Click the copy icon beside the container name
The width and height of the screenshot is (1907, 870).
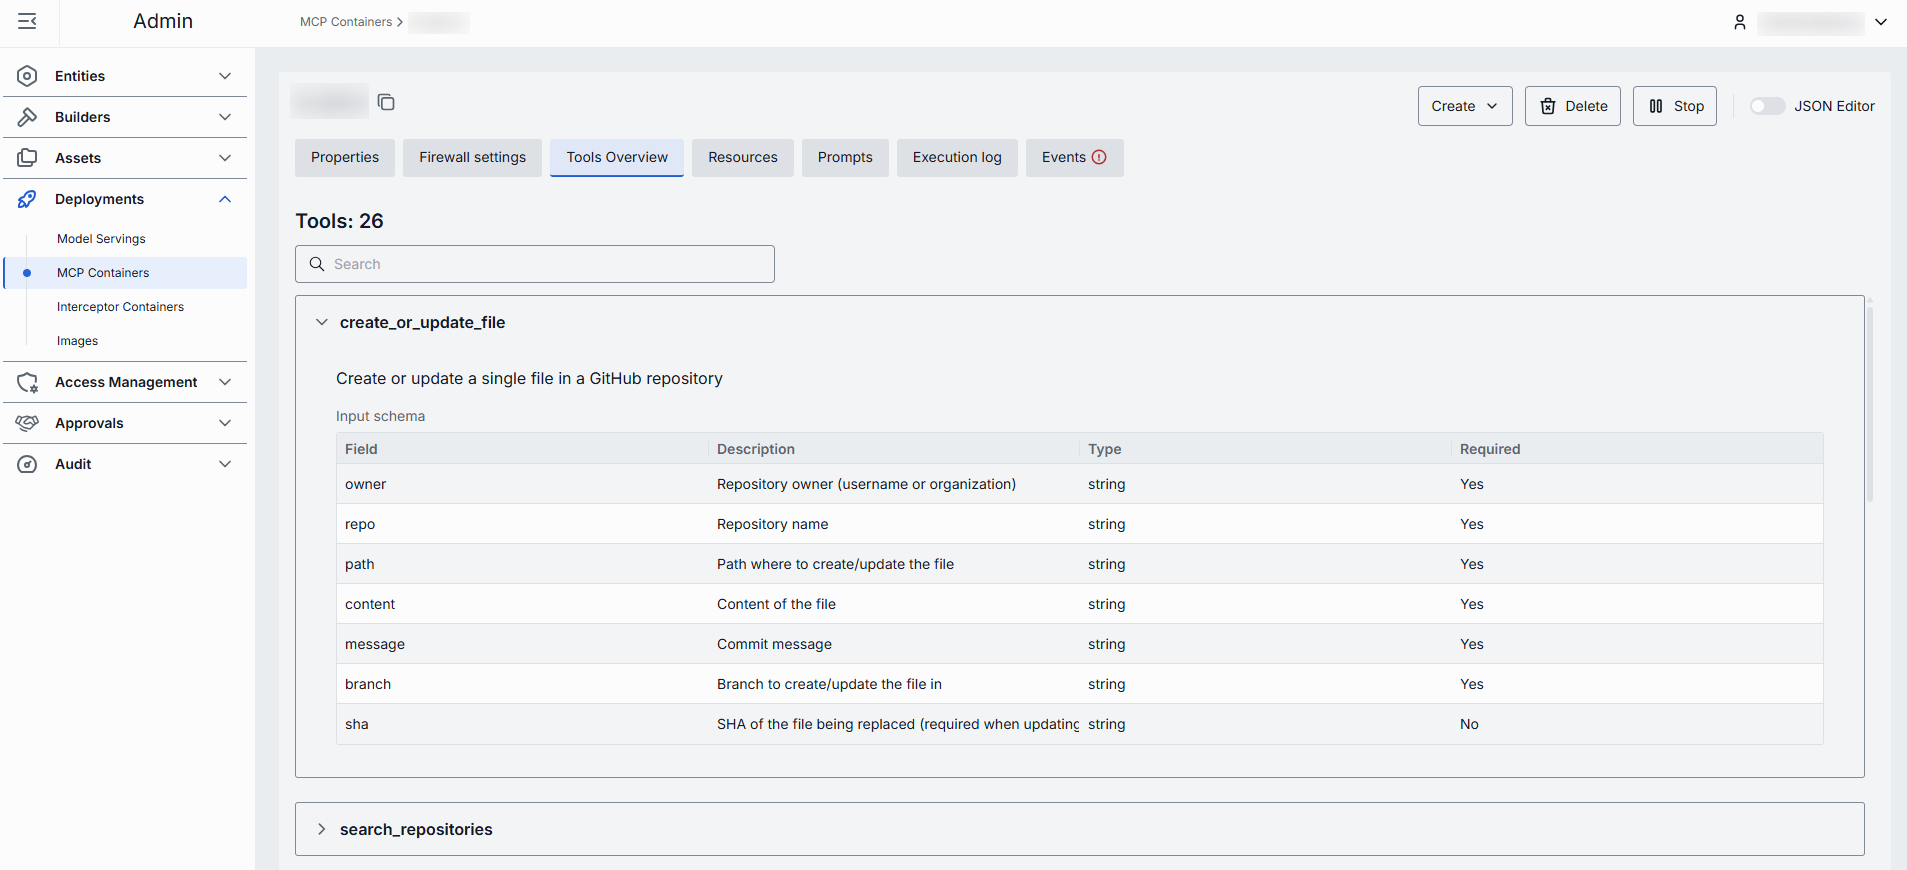click(386, 102)
